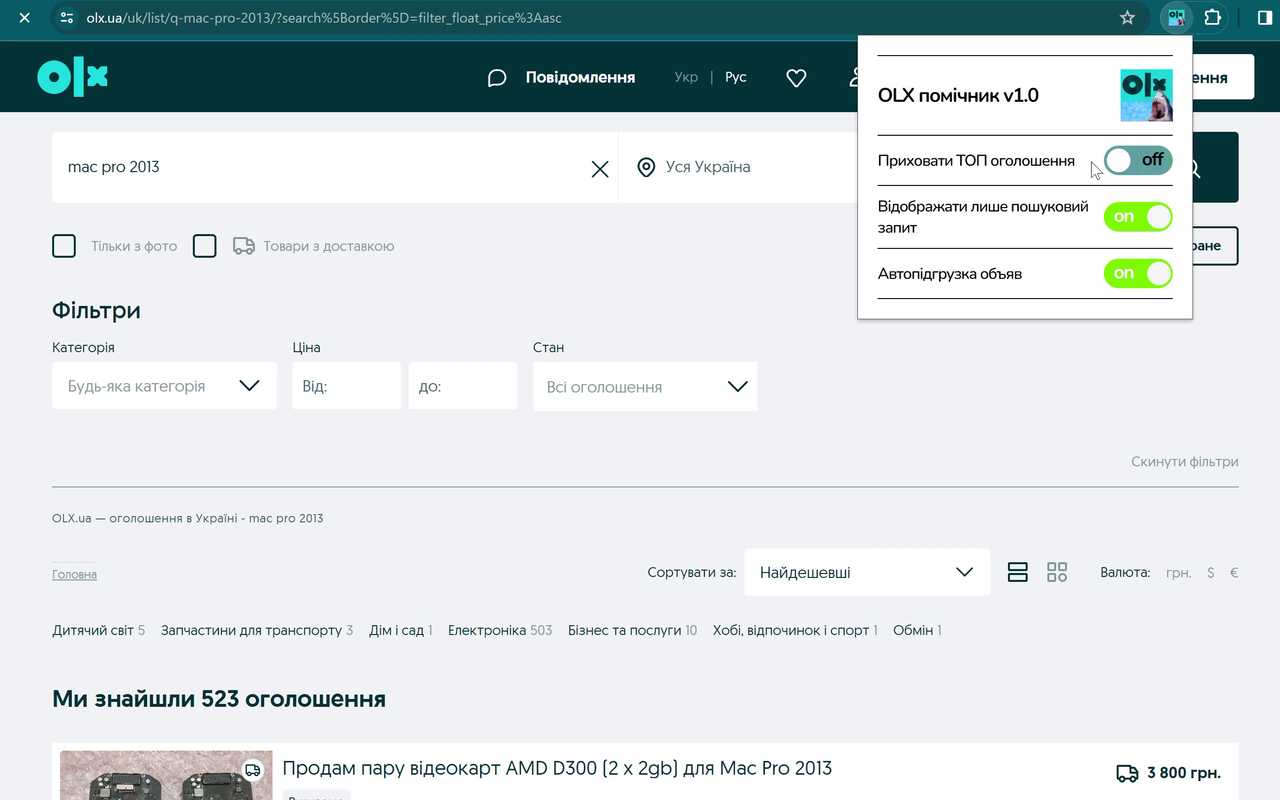The width and height of the screenshot is (1280, 800).
Task: Switch language to Рус
Action: [736, 76]
